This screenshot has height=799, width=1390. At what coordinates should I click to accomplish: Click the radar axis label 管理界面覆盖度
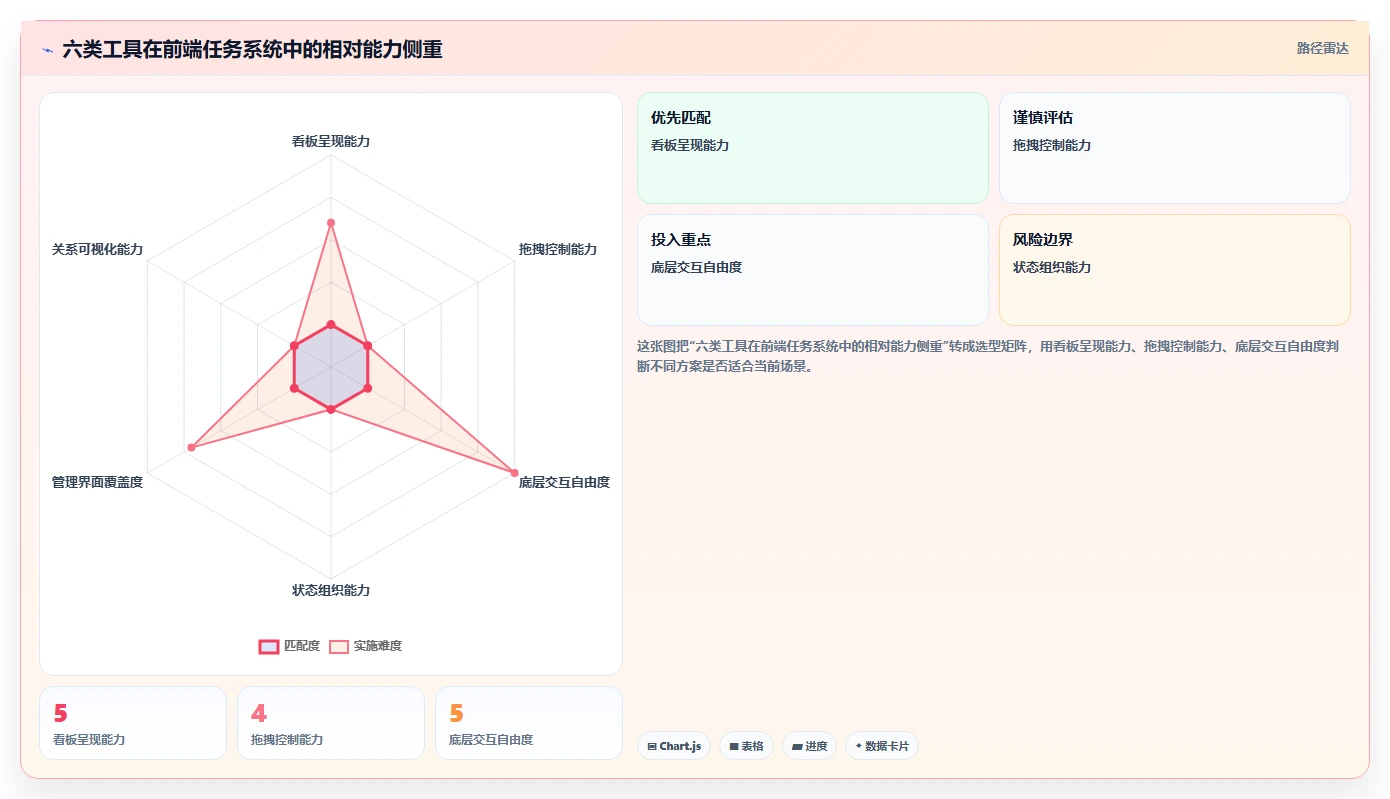[97, 482]
